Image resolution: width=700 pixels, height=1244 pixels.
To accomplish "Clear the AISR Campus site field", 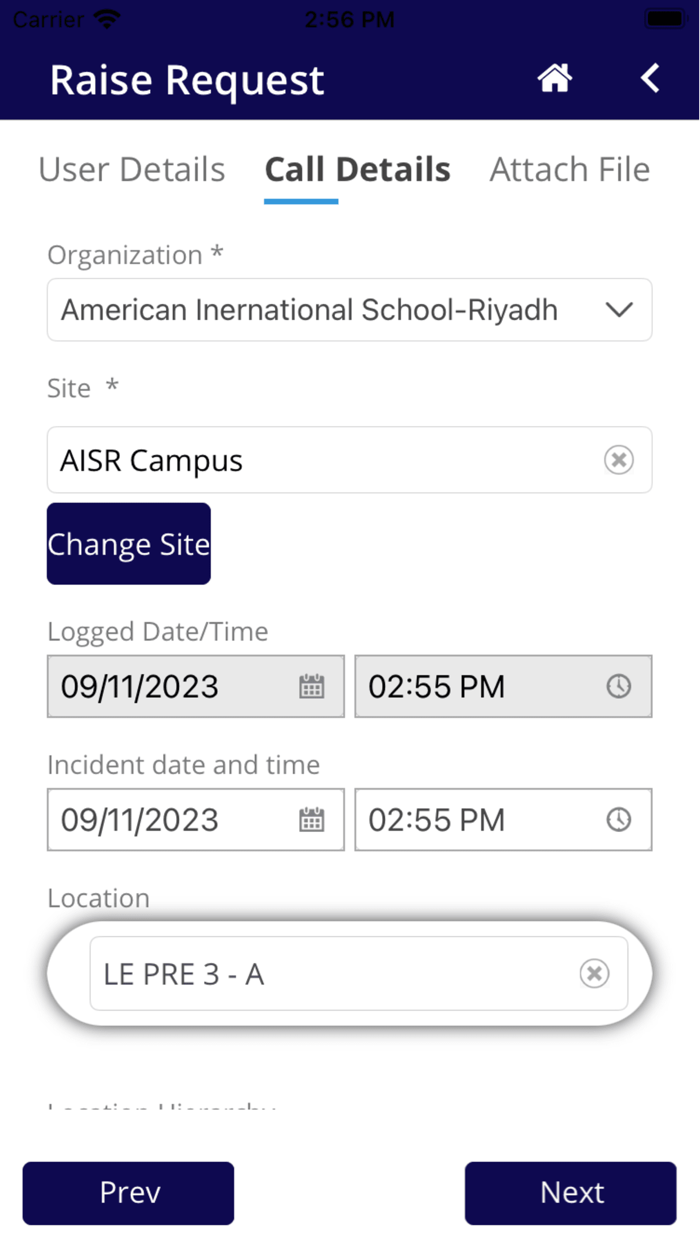I will pos(619,459).
